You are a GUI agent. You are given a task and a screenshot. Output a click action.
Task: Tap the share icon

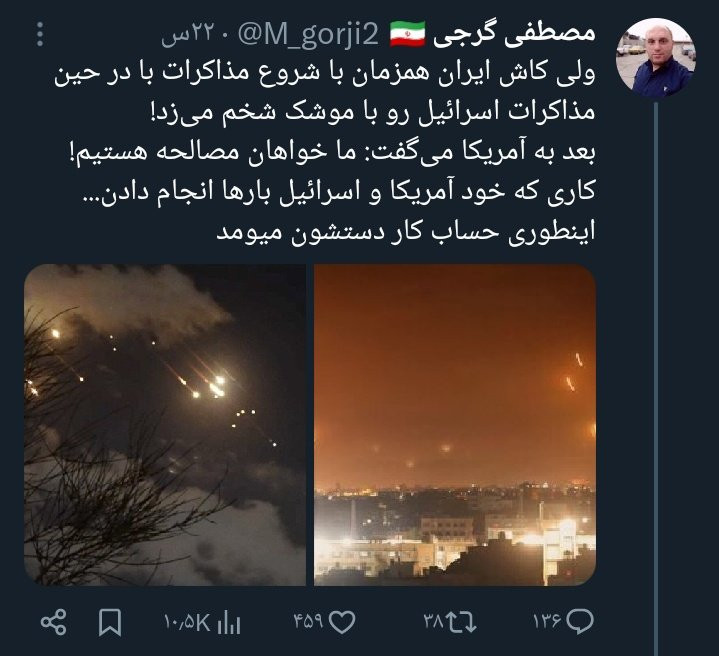[54, 622]
